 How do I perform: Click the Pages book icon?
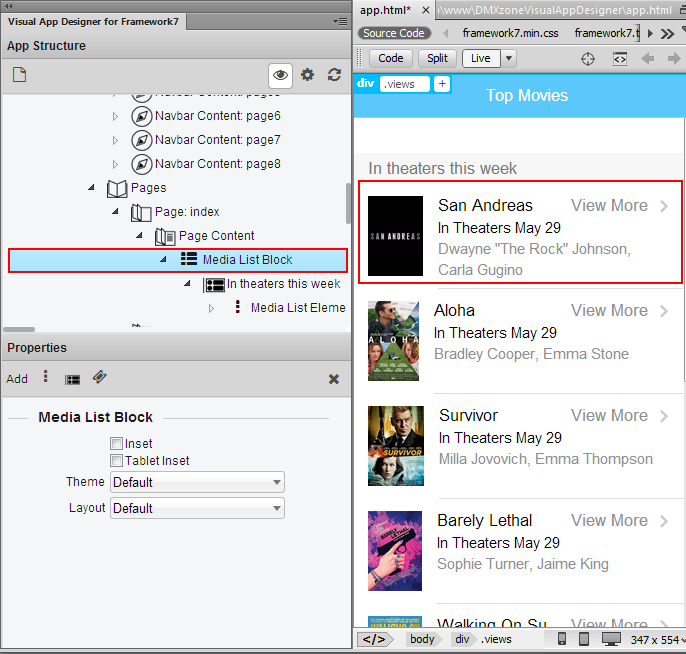tap(117, 189)
